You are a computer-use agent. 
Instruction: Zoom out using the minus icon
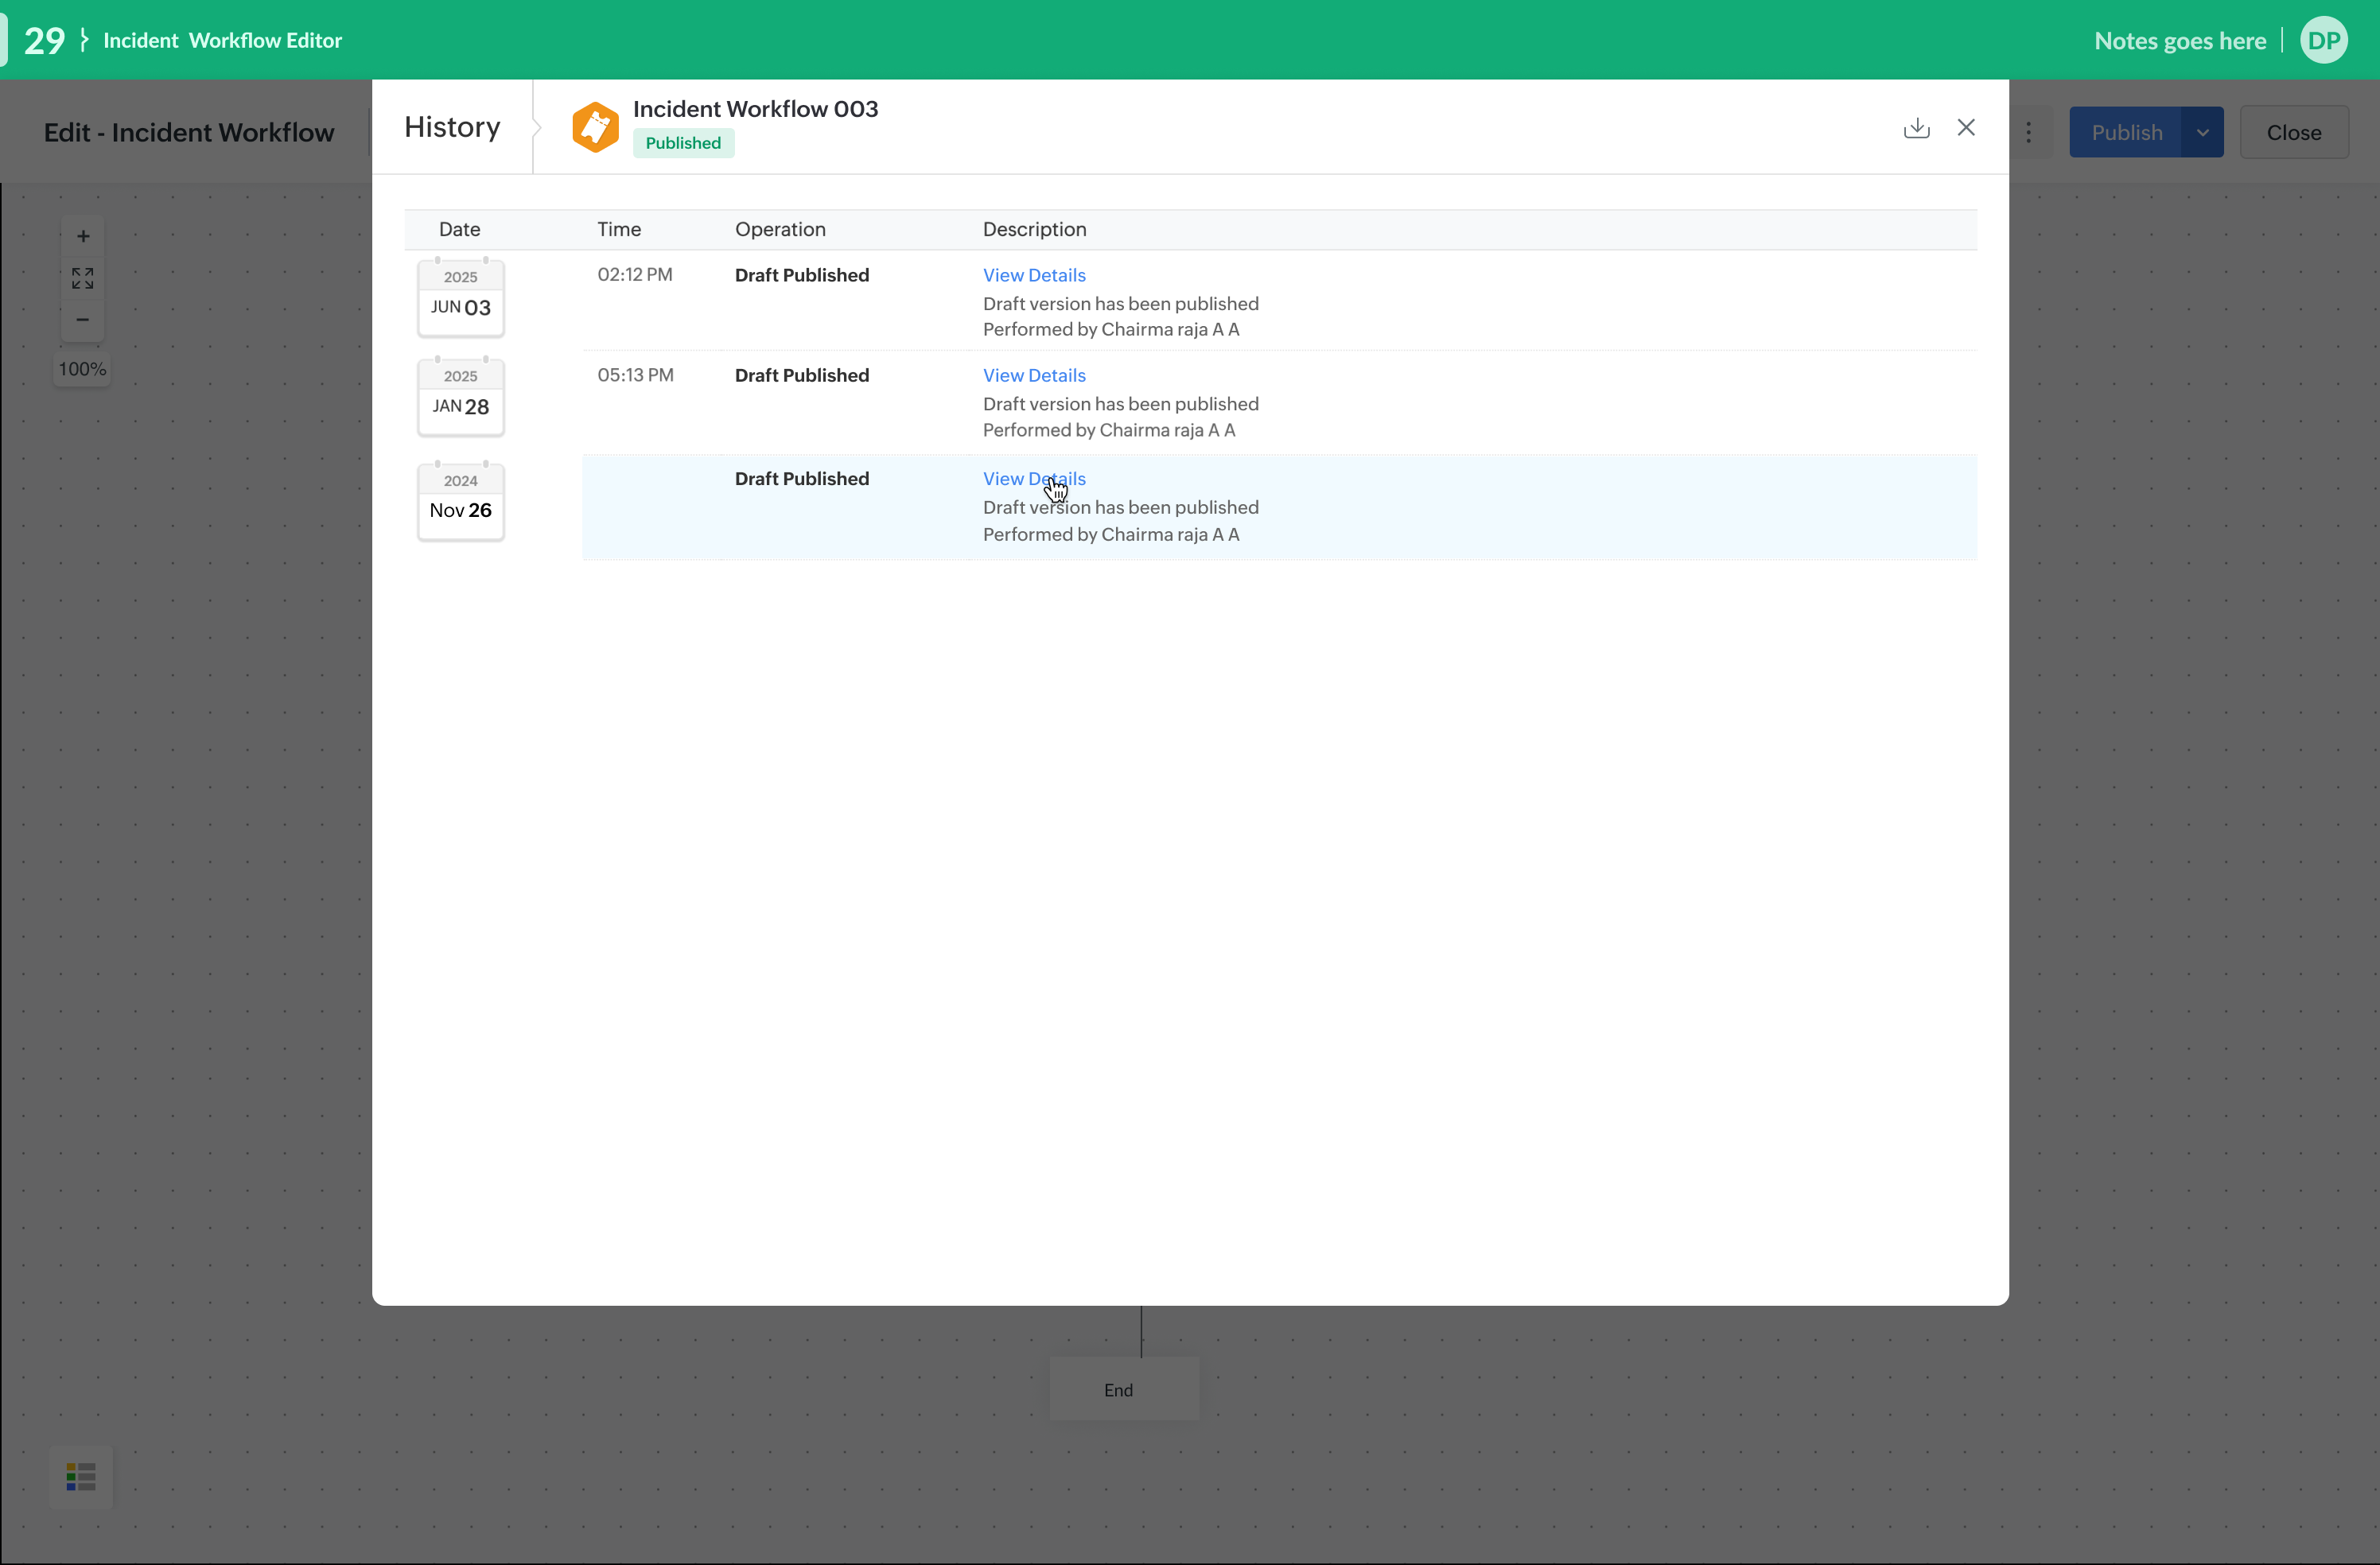pyautogui.click(x=83, y=320)
